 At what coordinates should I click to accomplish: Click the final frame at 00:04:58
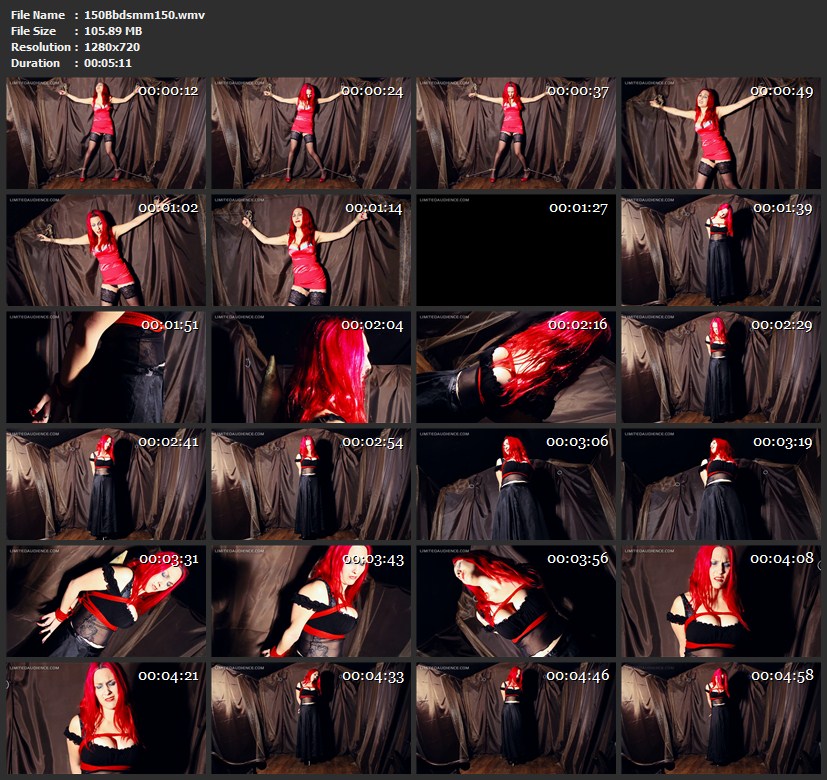click(721, 718)
